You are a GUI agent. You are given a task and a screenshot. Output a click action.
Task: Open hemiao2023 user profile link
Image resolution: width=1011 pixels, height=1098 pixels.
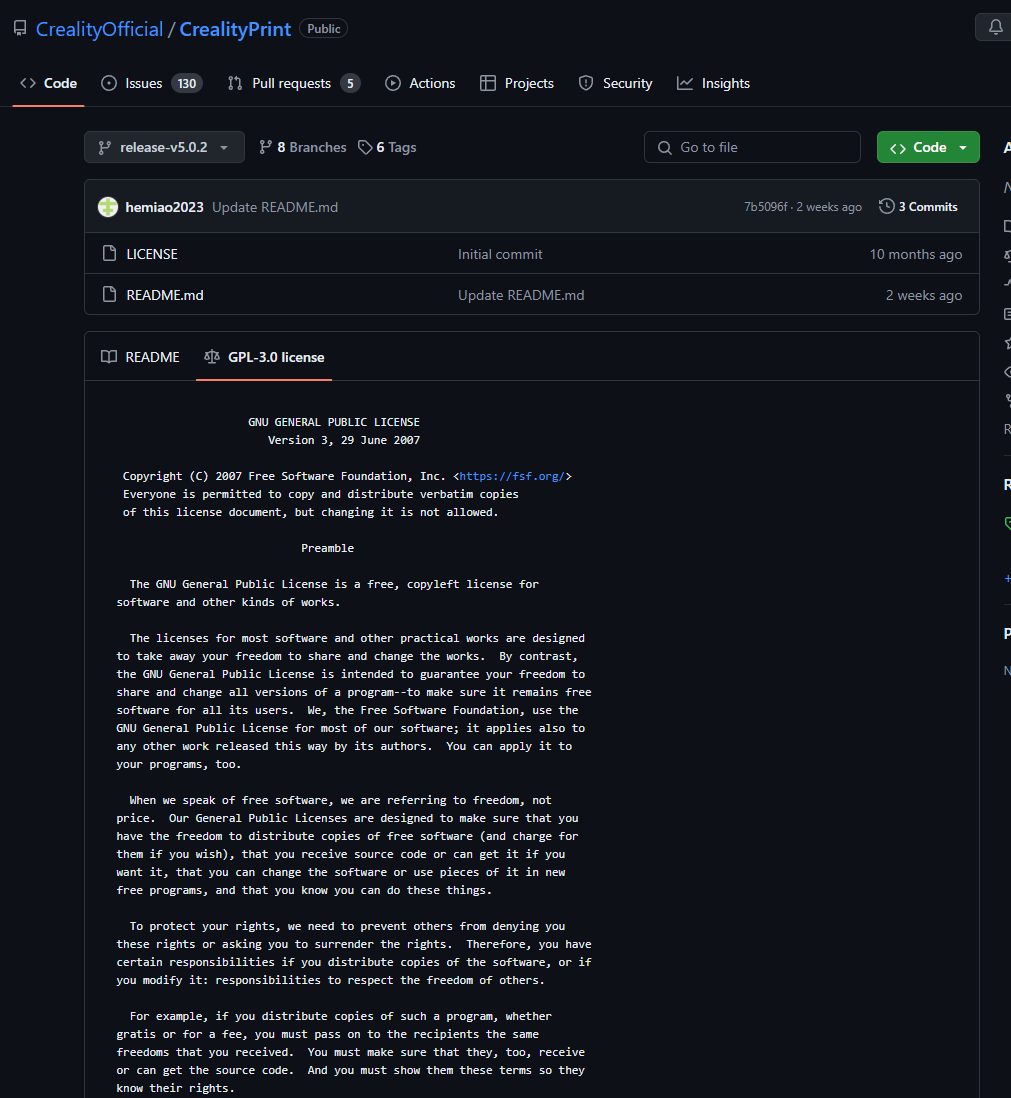[165, 207]
